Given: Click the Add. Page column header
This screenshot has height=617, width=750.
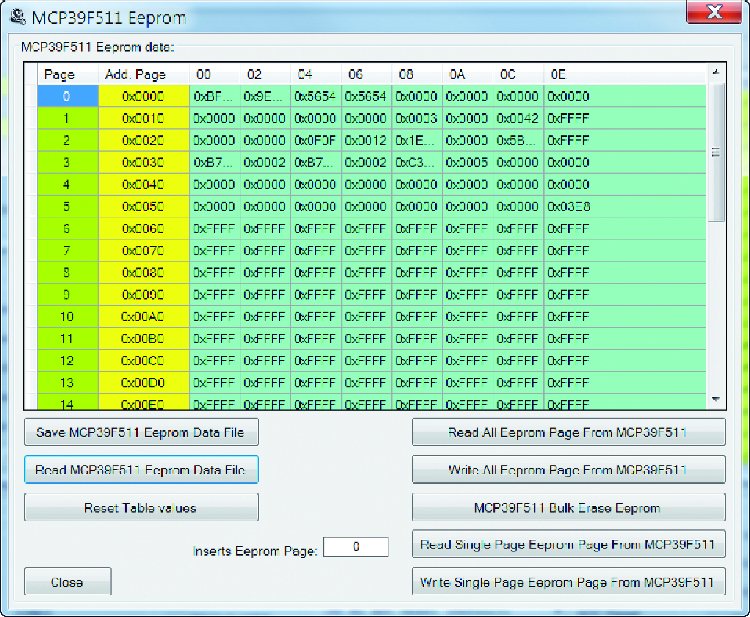Looking at the screenshot, I should [x=143, y=74].
